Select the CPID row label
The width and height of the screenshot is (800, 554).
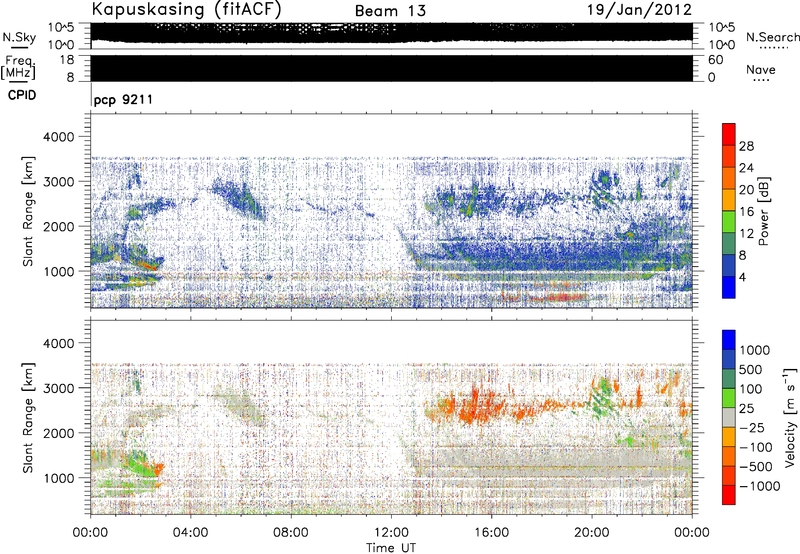[22, 95]
